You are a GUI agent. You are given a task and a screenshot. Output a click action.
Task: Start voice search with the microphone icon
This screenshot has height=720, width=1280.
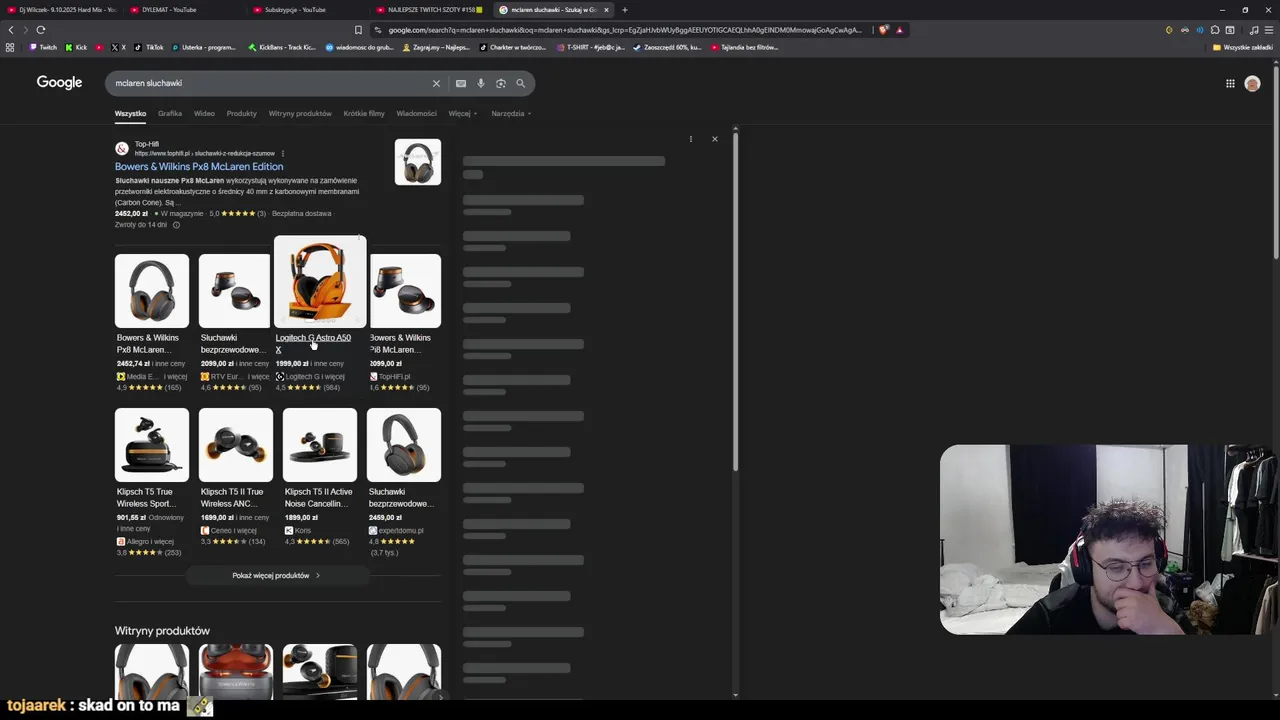[x=481, y=83]
